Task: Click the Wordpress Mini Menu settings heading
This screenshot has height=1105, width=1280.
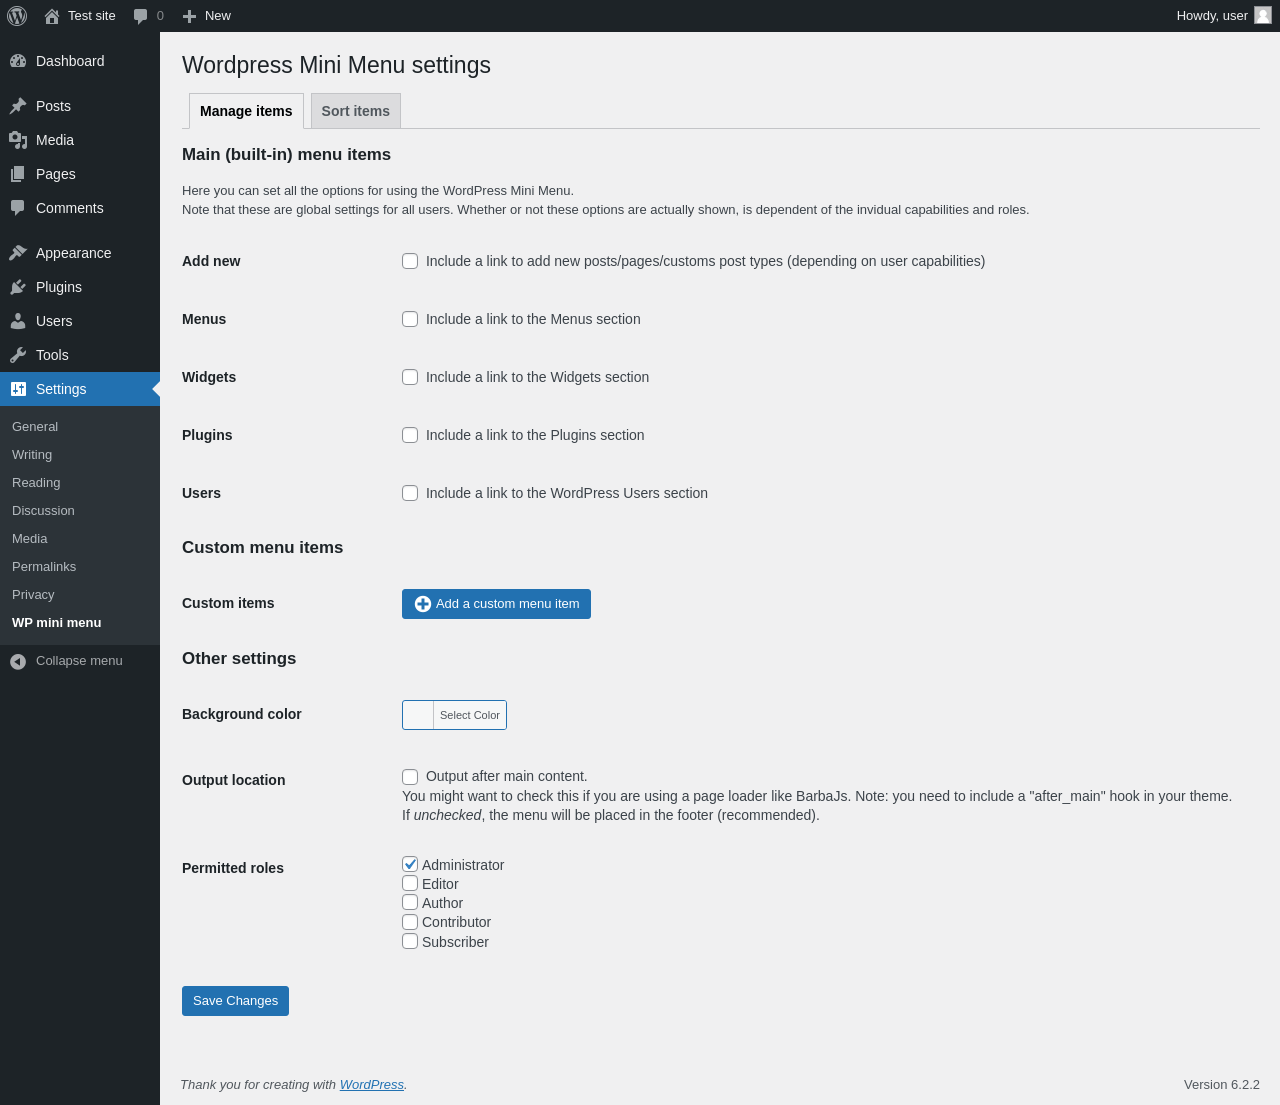Action: [336, 65]
